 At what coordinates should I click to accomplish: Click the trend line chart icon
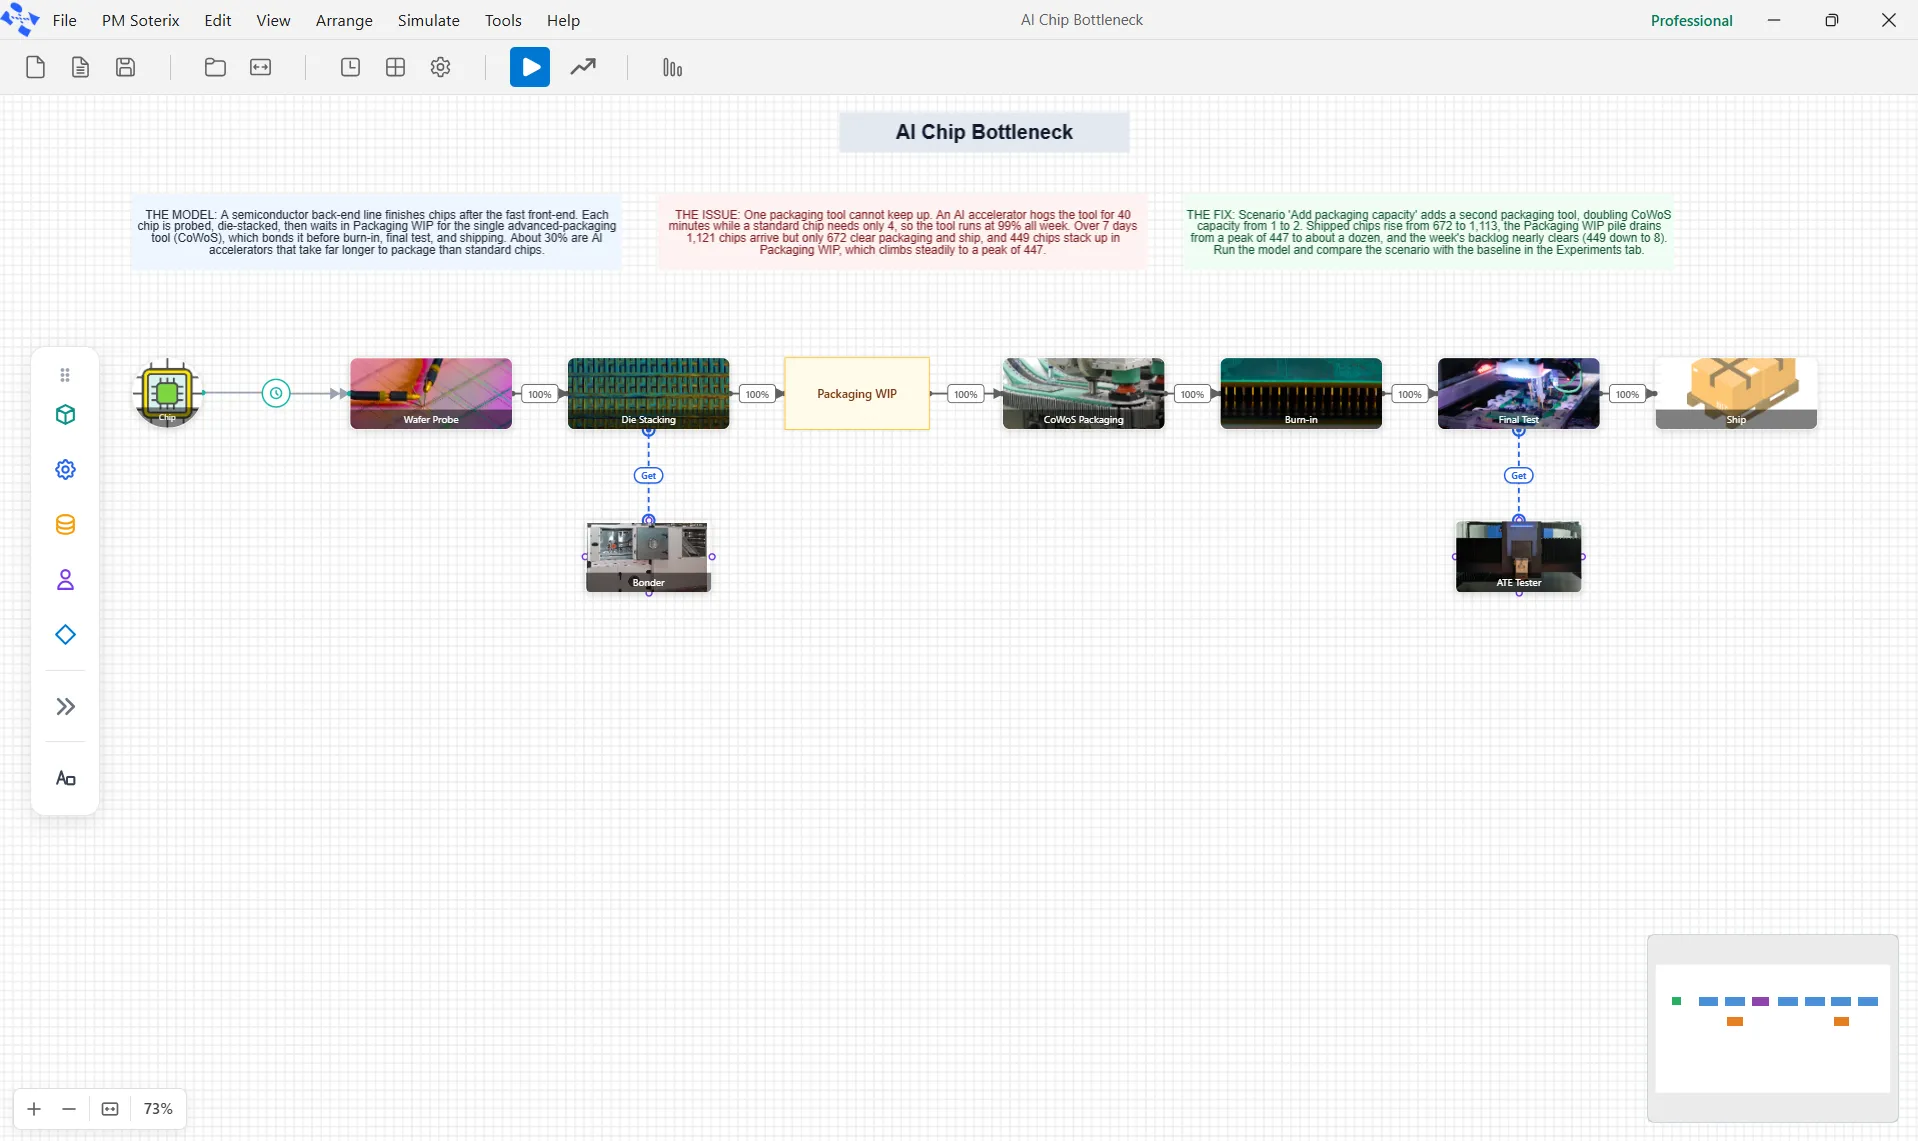583,67
